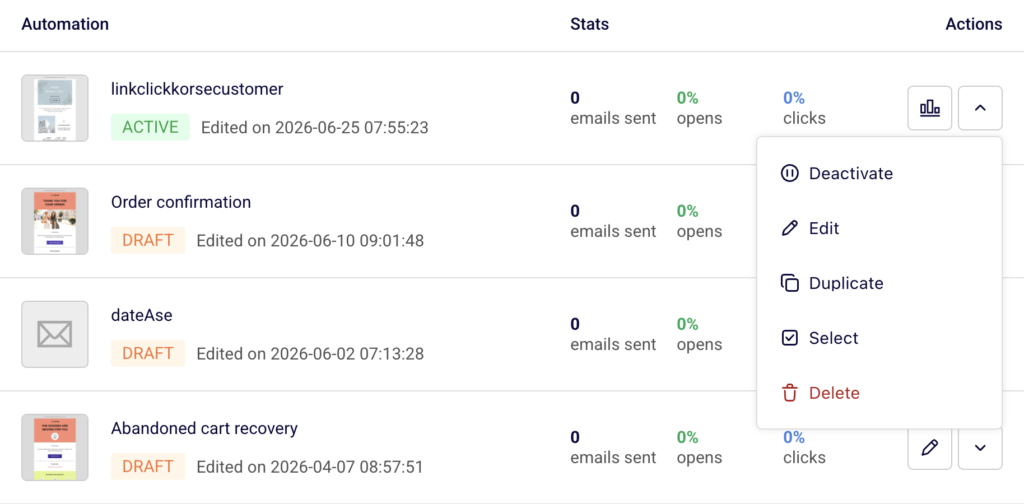Choose Delete from the actions menu
This screenshot has width=1024, height=504.
879,393
